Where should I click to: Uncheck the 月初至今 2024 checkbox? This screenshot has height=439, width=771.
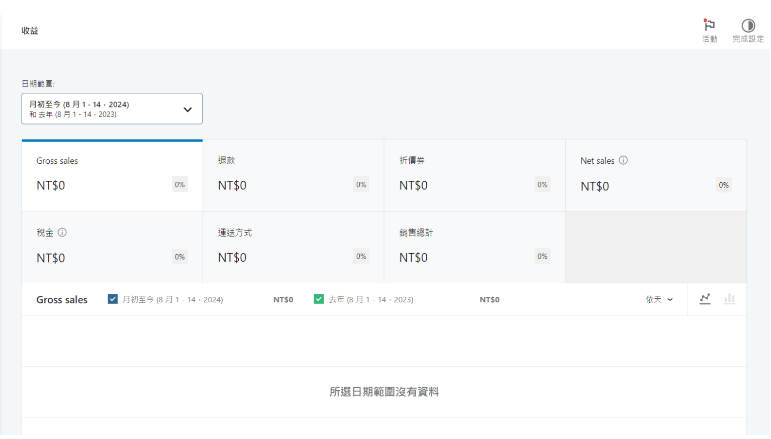[113, 299]
